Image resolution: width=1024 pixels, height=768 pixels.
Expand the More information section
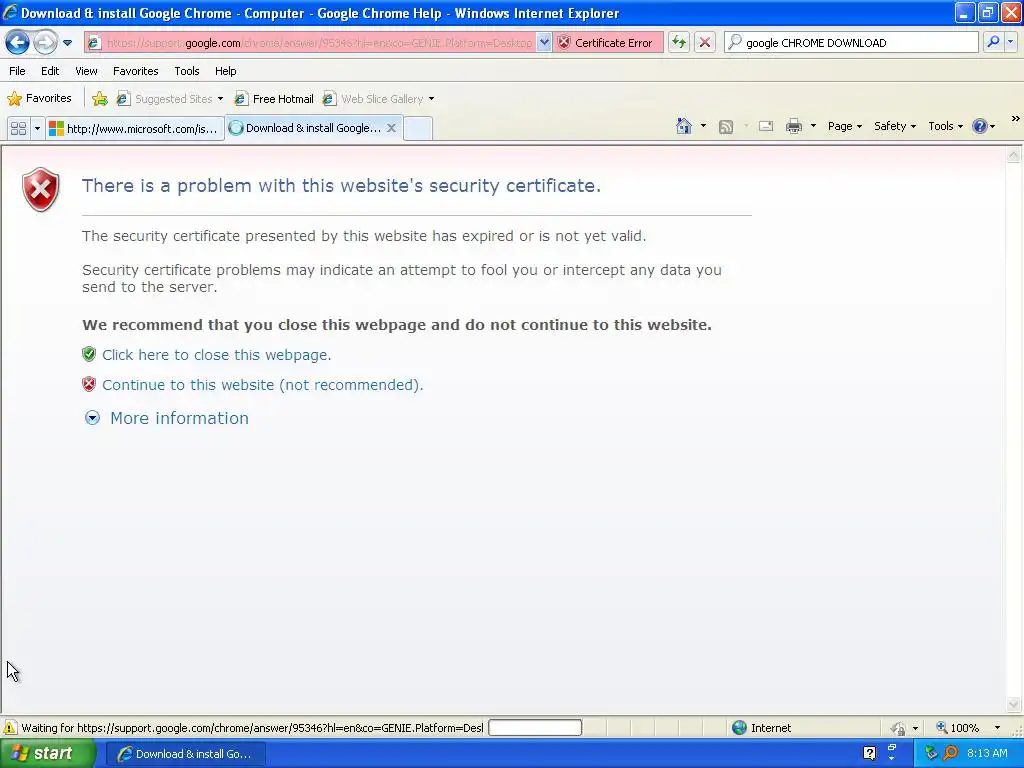(179, 418)
